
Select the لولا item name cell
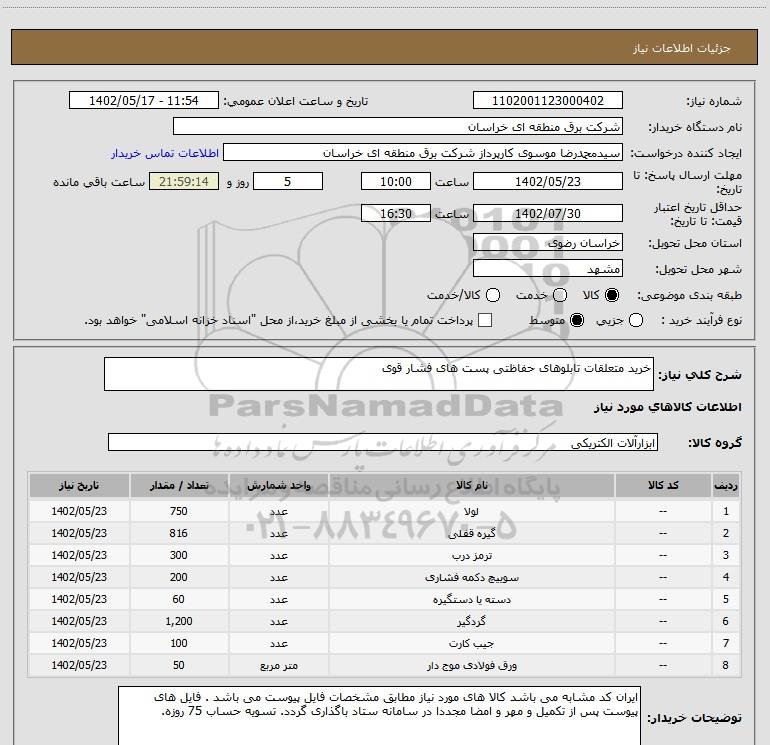tap(471, 511)
